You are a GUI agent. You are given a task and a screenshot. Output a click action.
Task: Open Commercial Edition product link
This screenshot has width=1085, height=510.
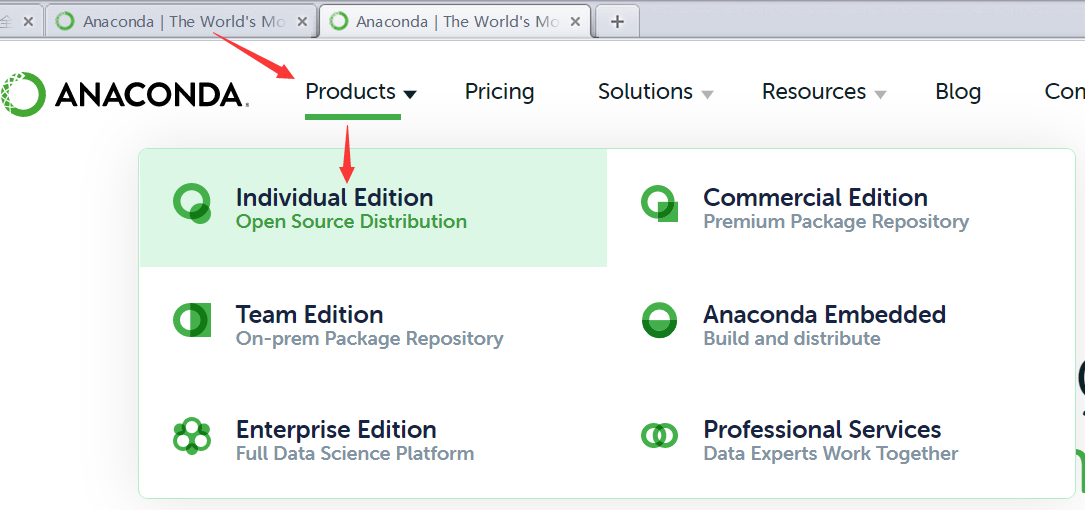[x=815, y=198]
